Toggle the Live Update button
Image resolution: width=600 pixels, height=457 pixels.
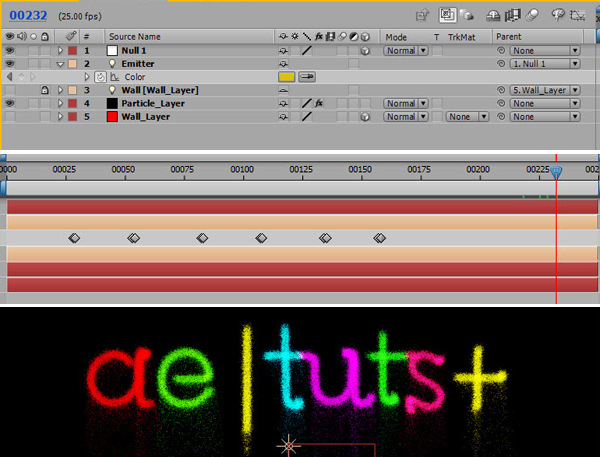[447, 15]
